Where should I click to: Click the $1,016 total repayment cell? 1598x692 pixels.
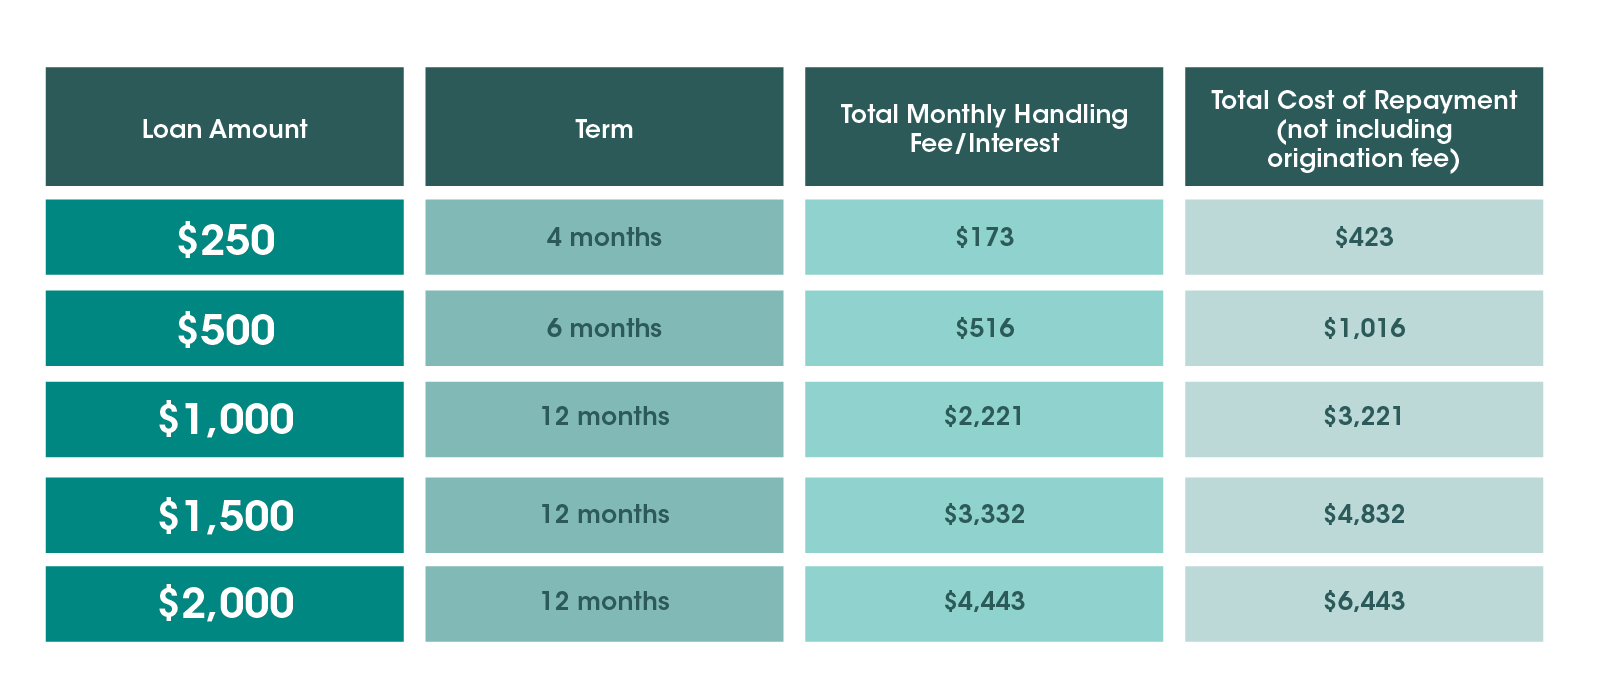click(1364, 328)
